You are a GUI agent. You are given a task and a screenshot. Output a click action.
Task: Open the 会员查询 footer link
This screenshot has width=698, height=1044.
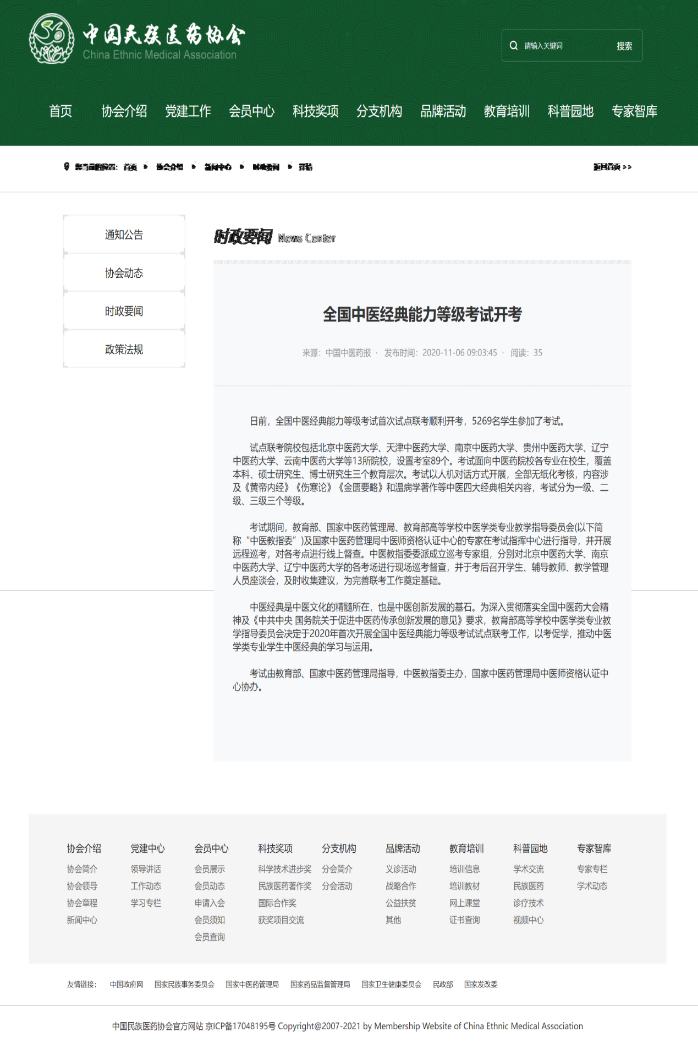pyautogui.click(x=209, y=937)
